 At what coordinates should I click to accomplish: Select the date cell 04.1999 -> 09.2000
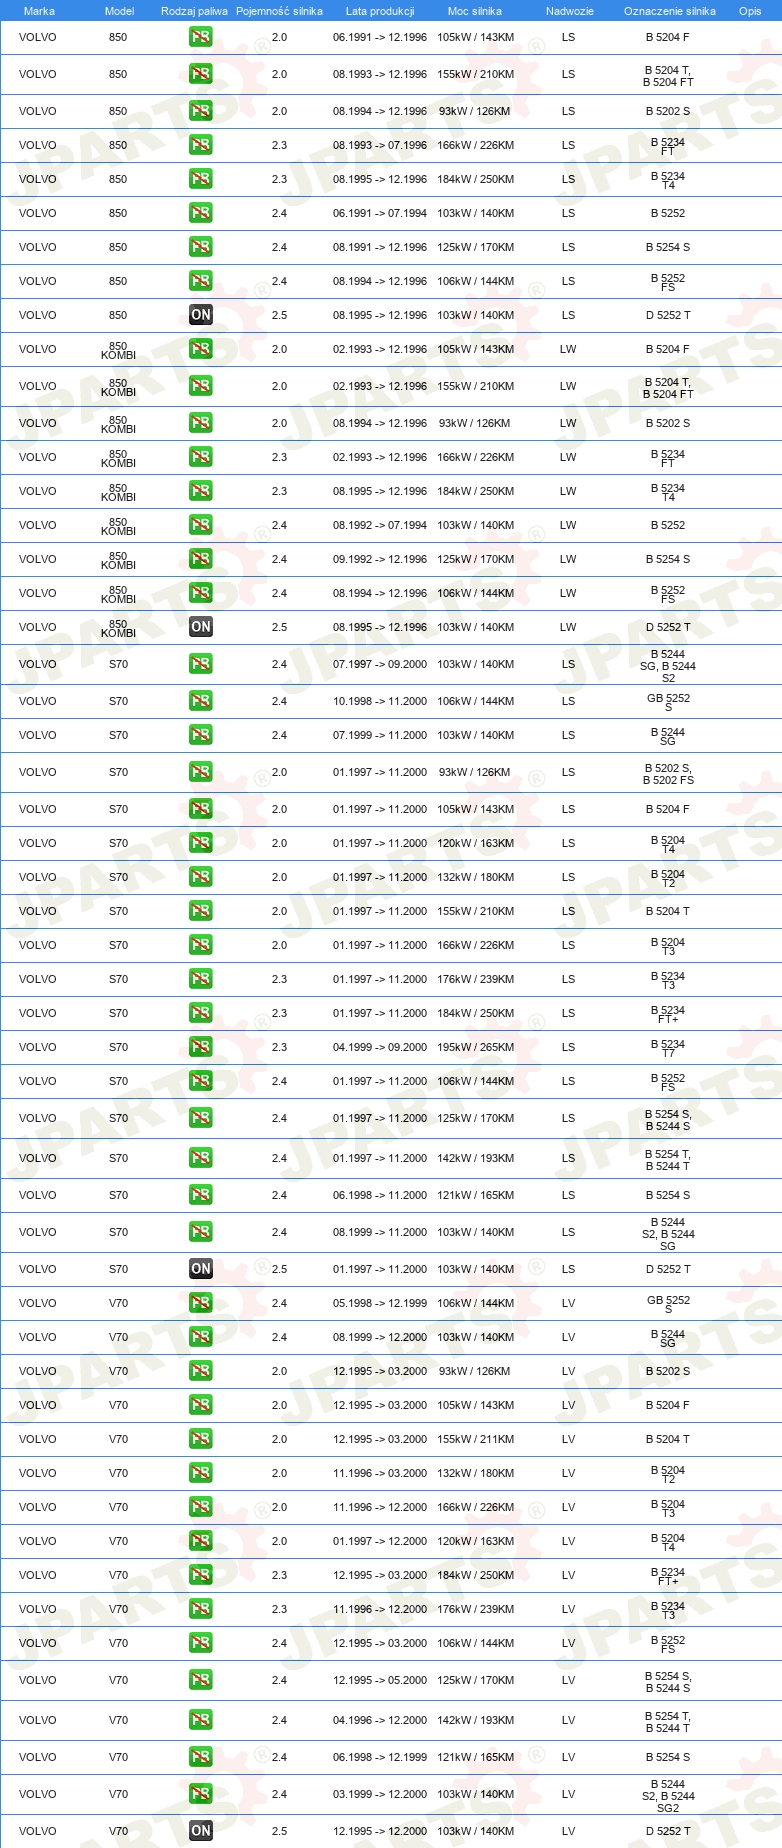pos(380,1047)
